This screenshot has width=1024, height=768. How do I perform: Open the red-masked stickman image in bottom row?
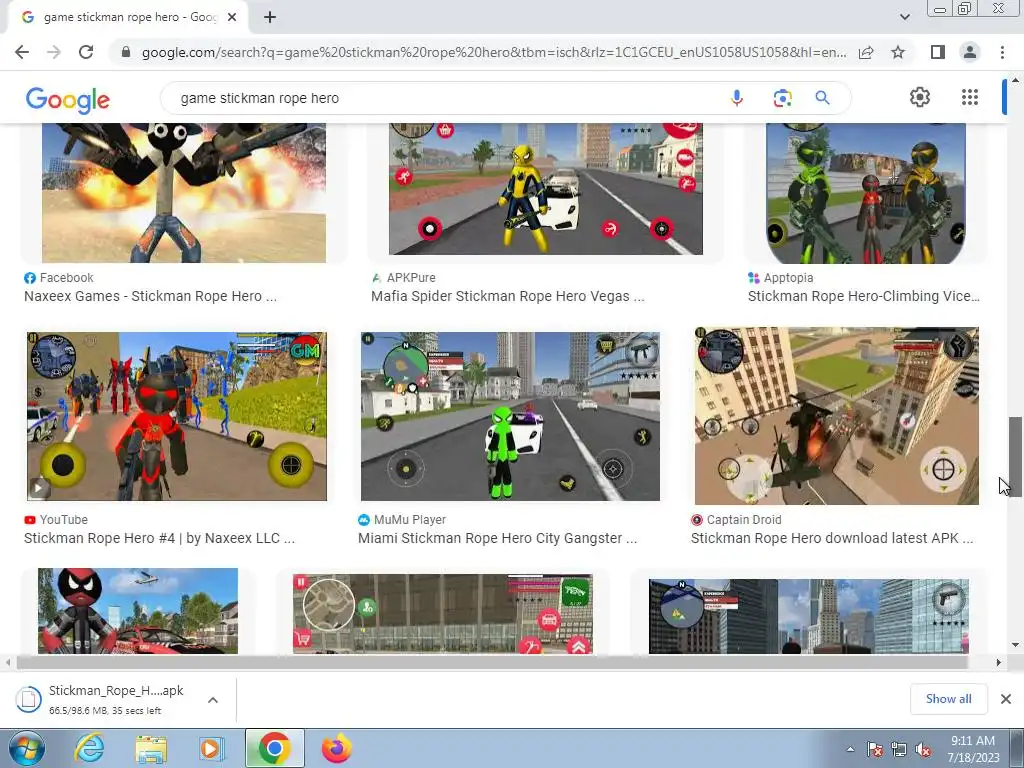point(138,611)
